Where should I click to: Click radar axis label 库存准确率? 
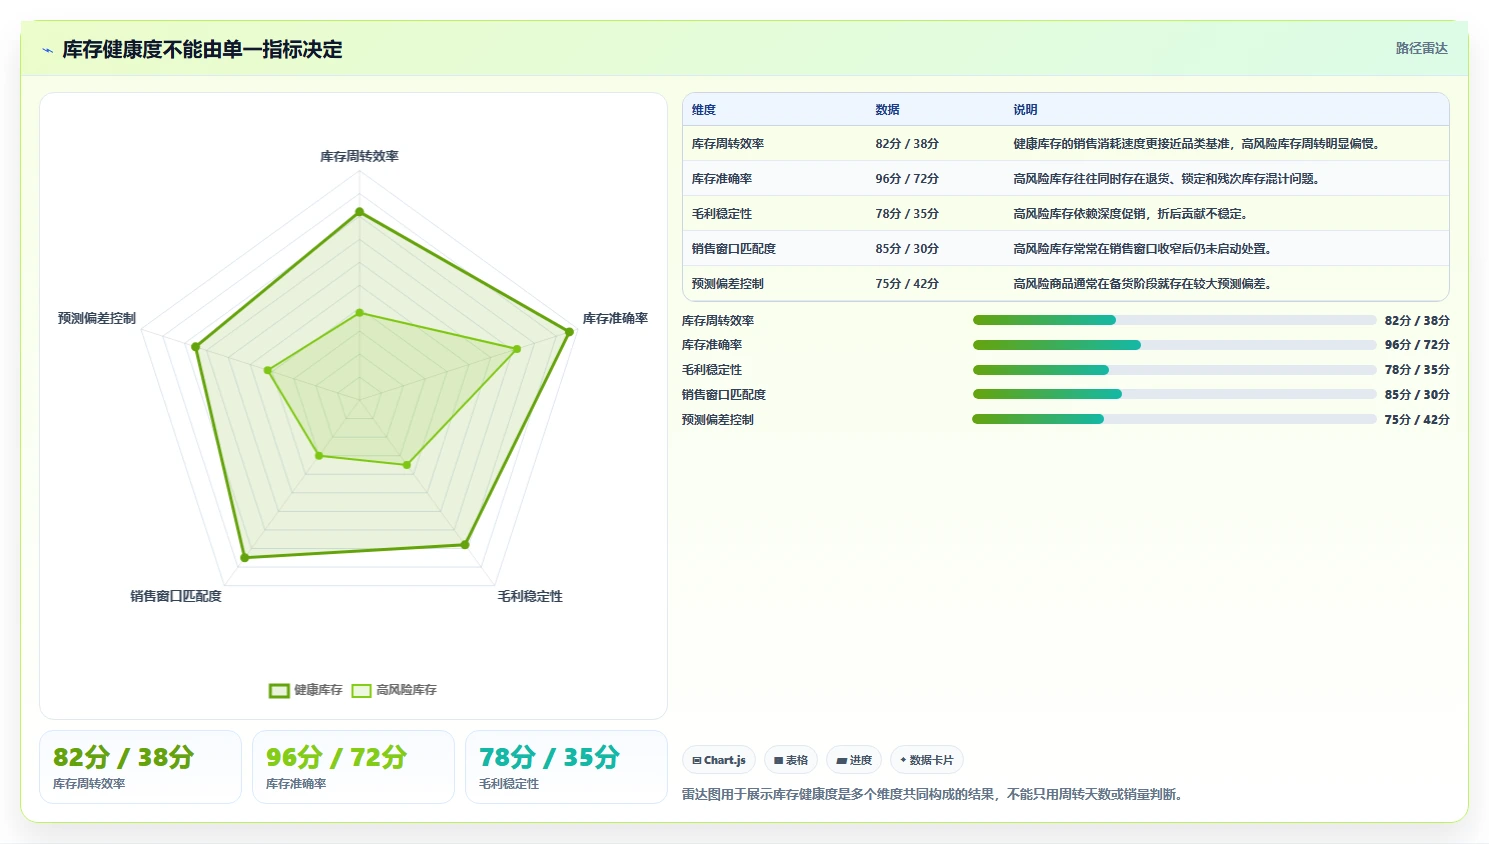pos(615,319)
